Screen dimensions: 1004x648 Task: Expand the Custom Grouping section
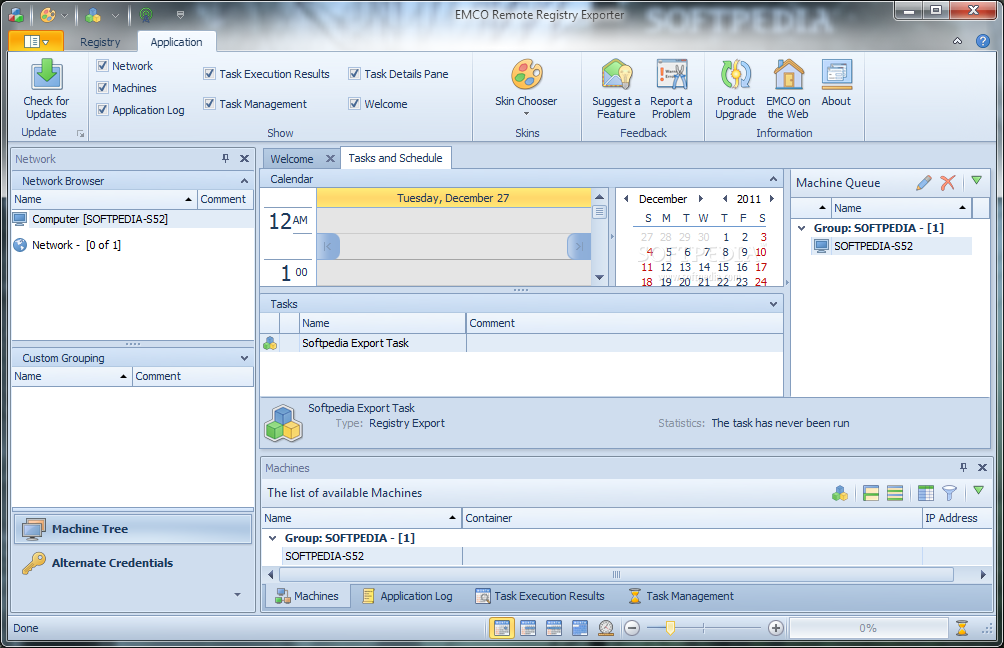tap(244, 358)
